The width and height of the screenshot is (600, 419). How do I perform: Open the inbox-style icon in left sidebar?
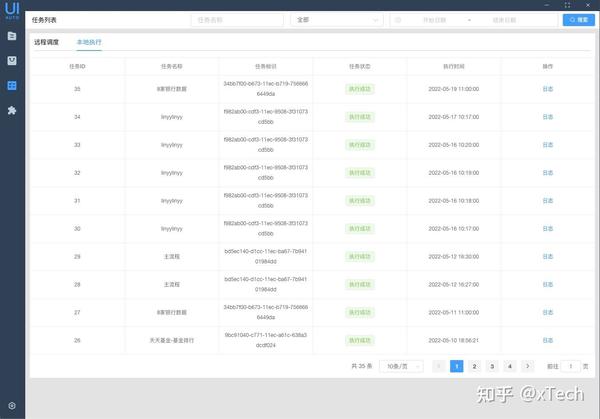[x=12, y=60]
